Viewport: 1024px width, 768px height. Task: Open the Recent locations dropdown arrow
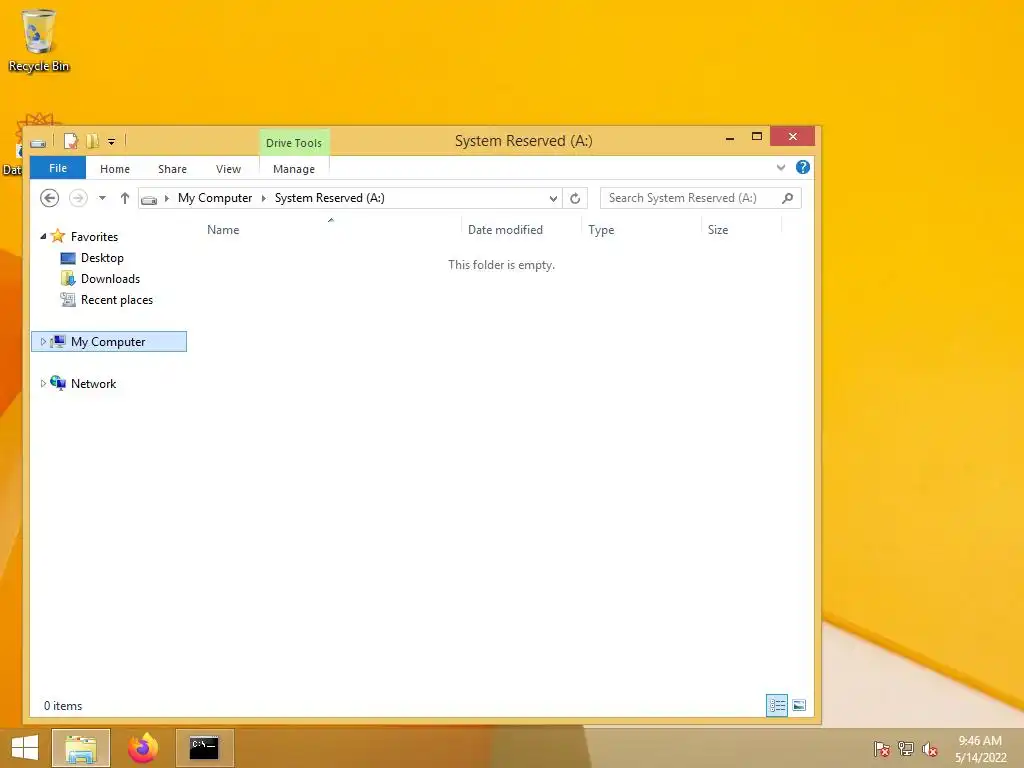[x=103, y=198]
